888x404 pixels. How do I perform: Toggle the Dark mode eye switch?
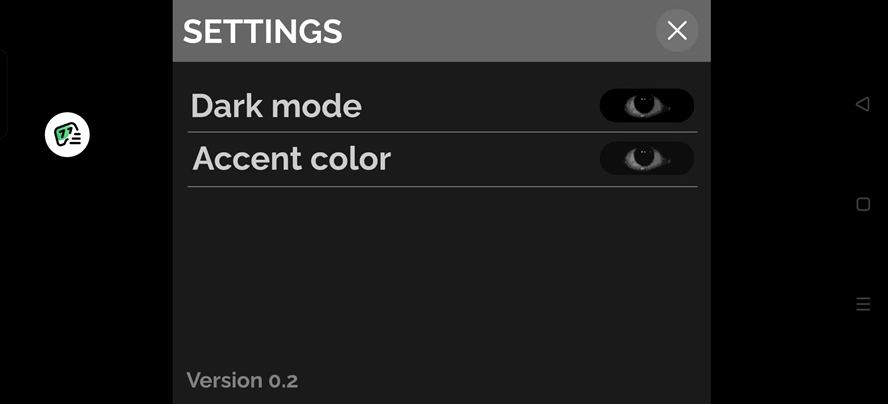click(x=647, y=105)
